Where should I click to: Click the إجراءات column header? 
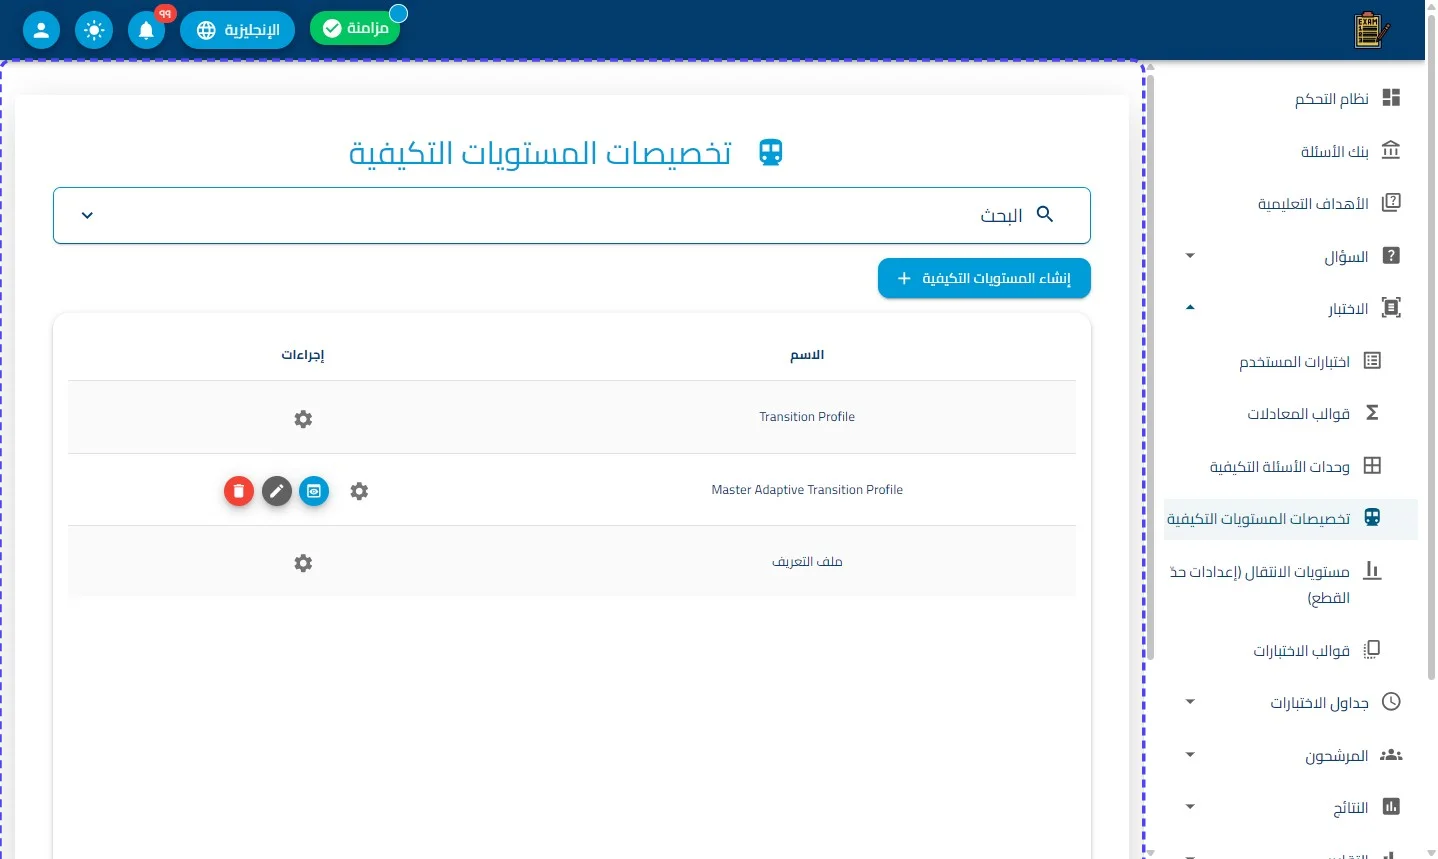click(x=303, y=355)
